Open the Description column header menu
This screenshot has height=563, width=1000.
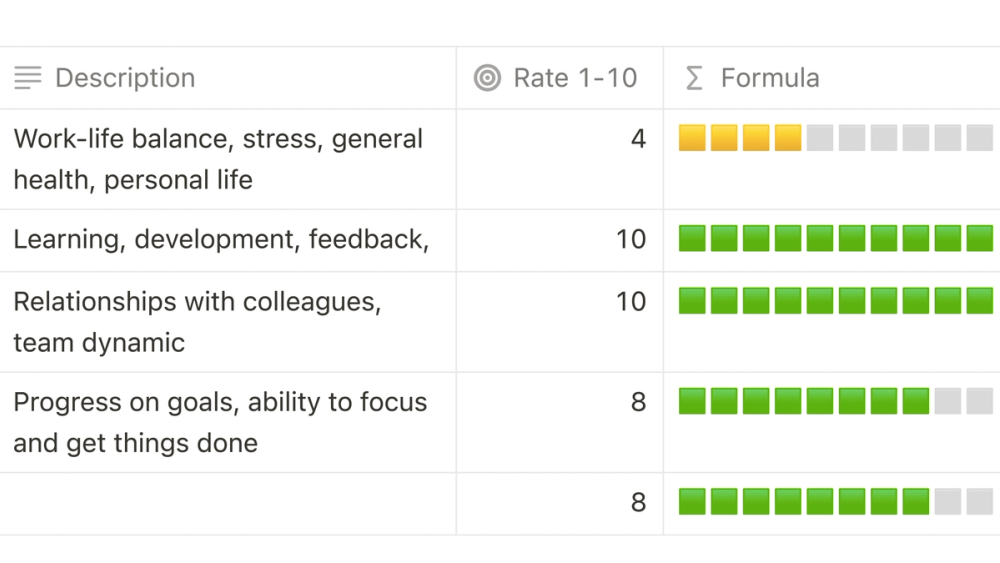[228, 78]
